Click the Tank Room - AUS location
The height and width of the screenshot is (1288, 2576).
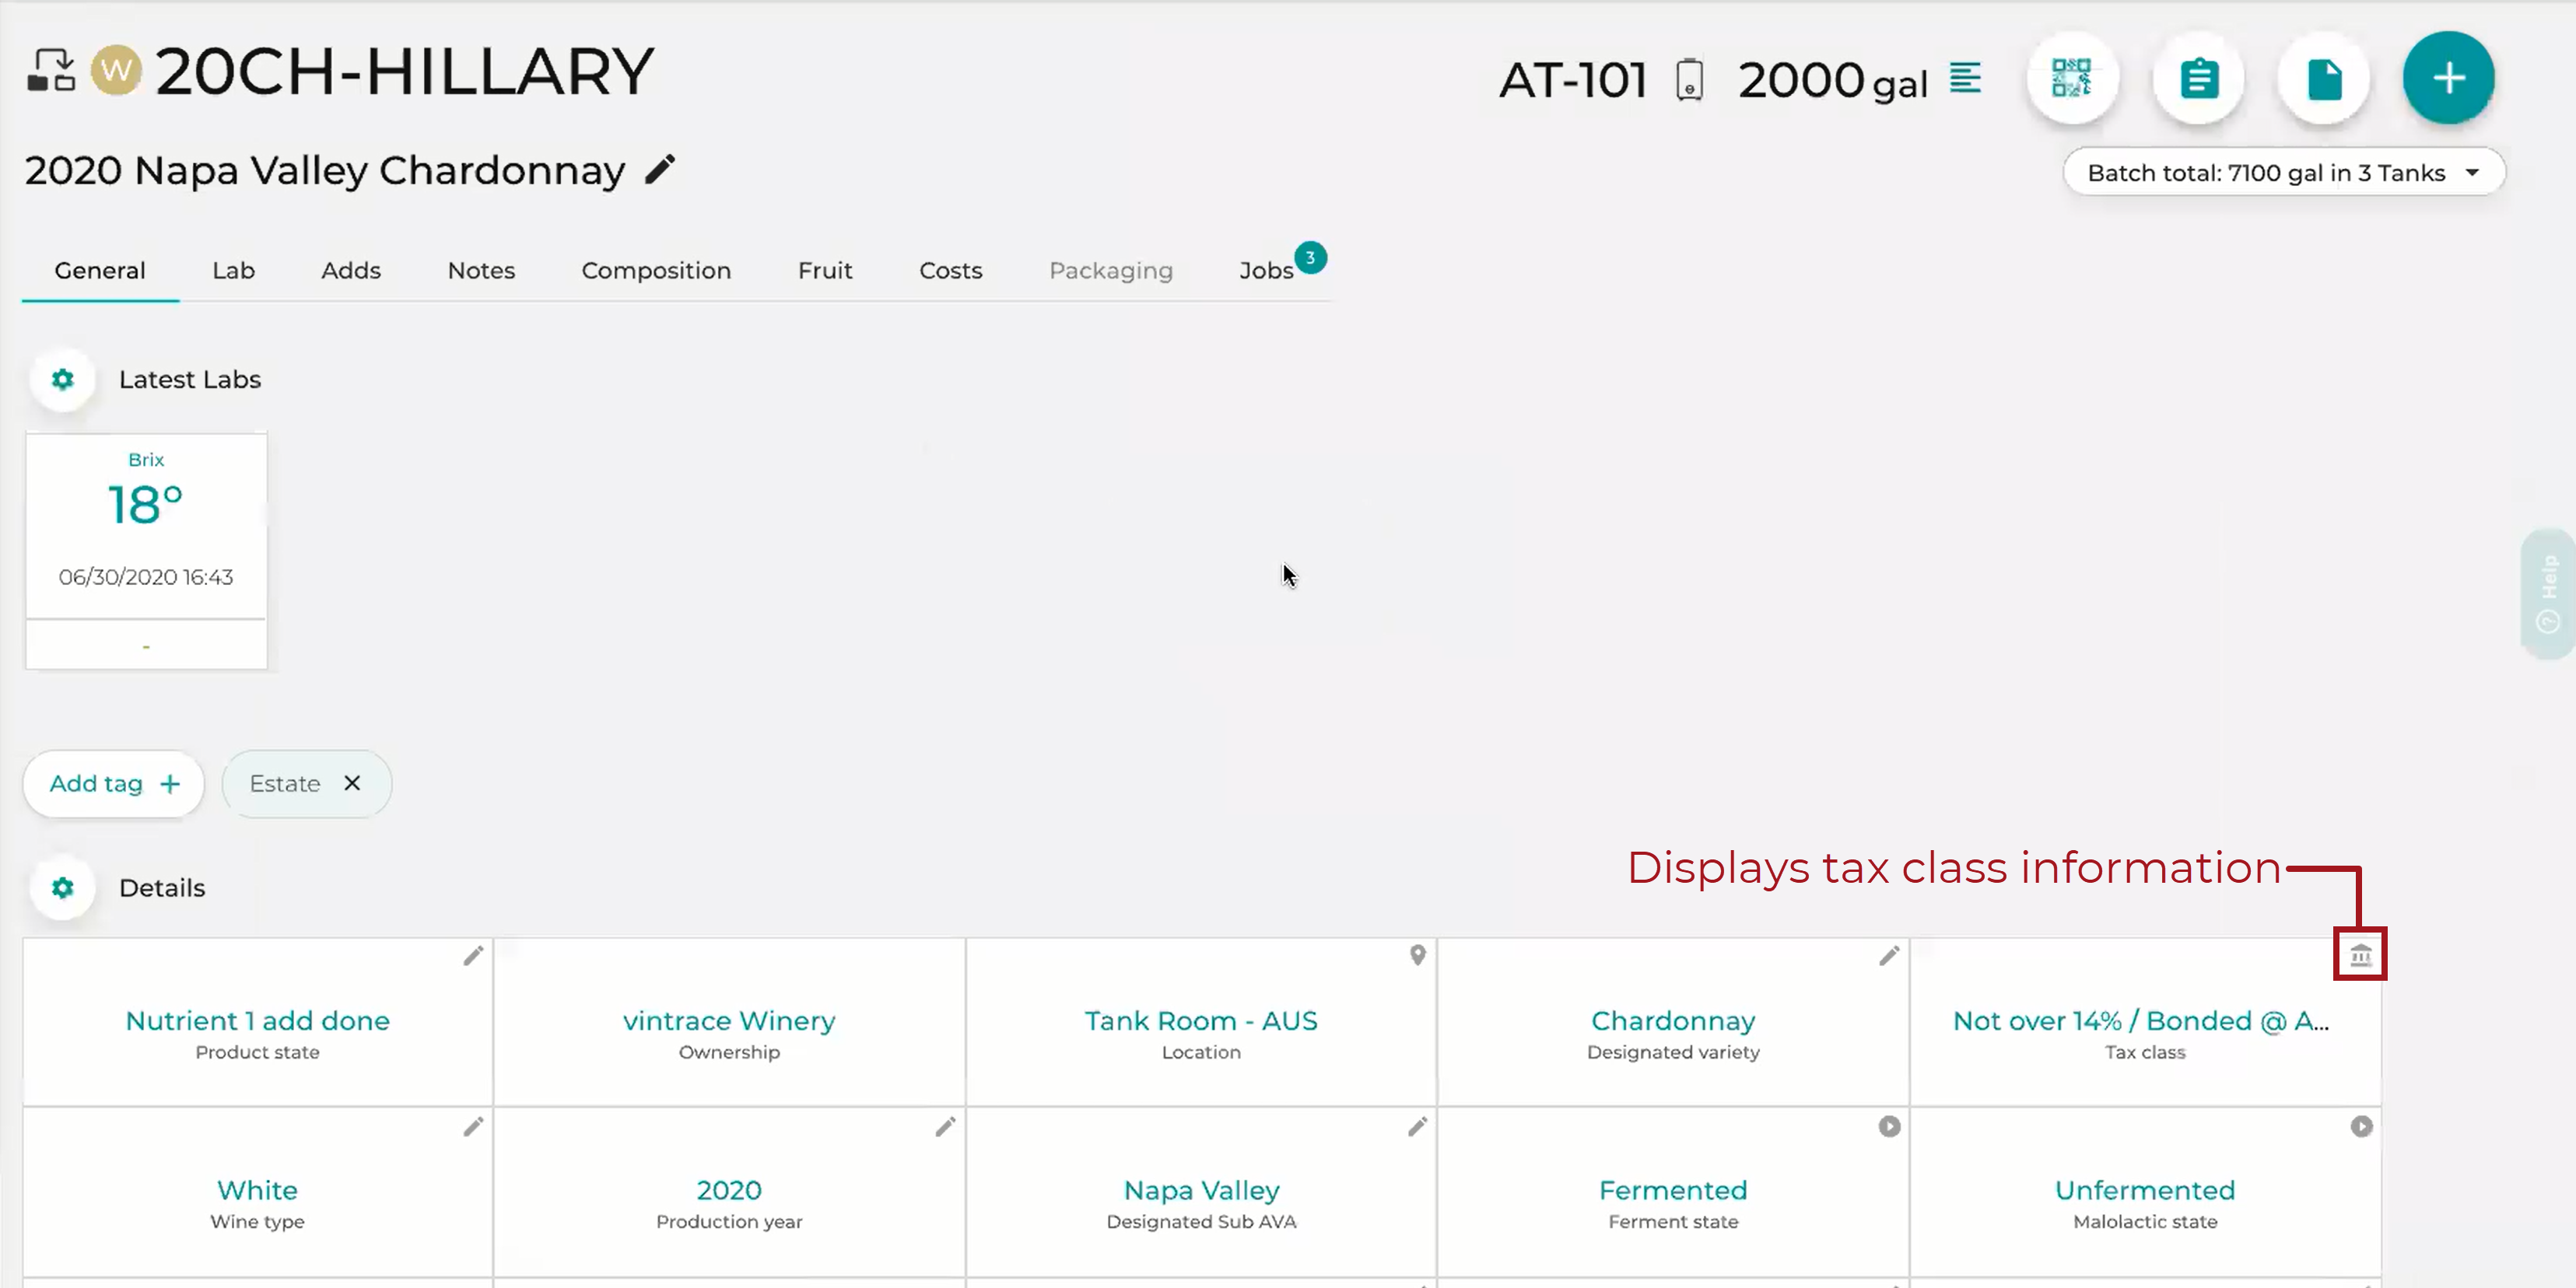click(1201, 1020)
